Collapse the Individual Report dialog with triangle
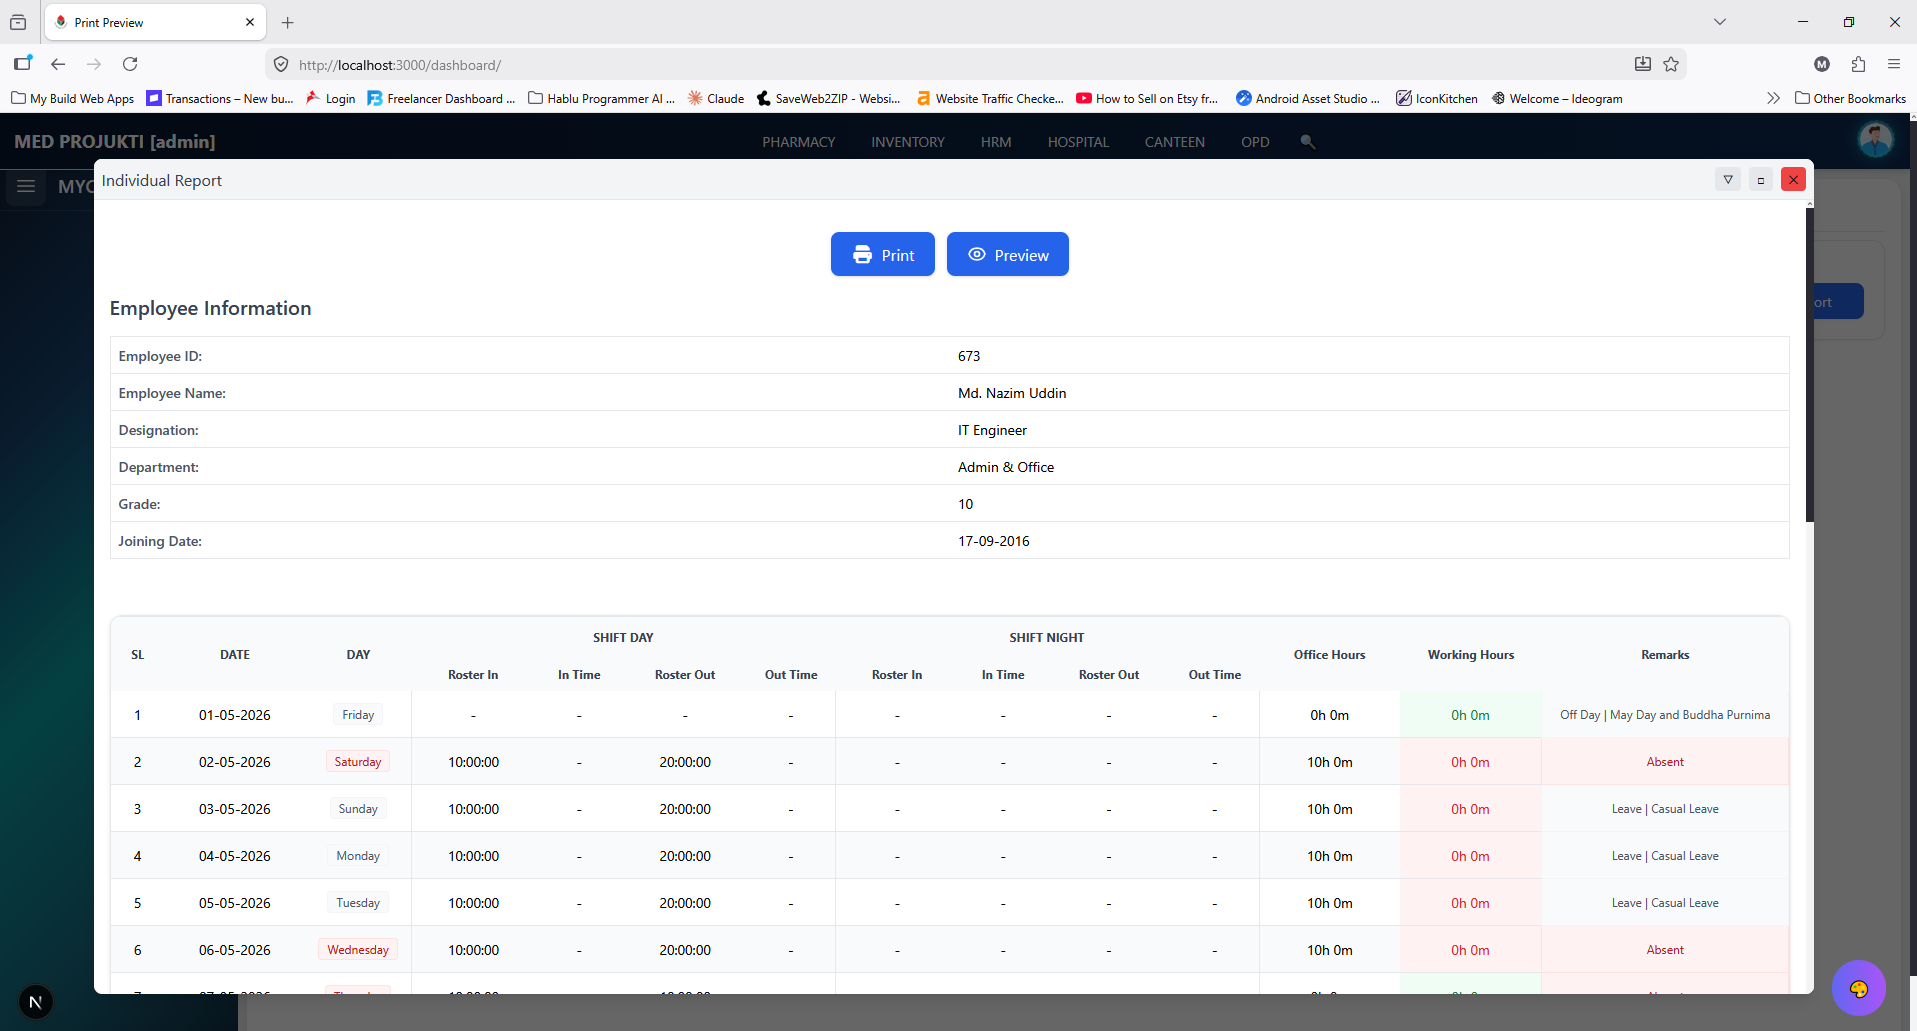Viewport: 1917px width, 1031px height. coord(1728,180)
